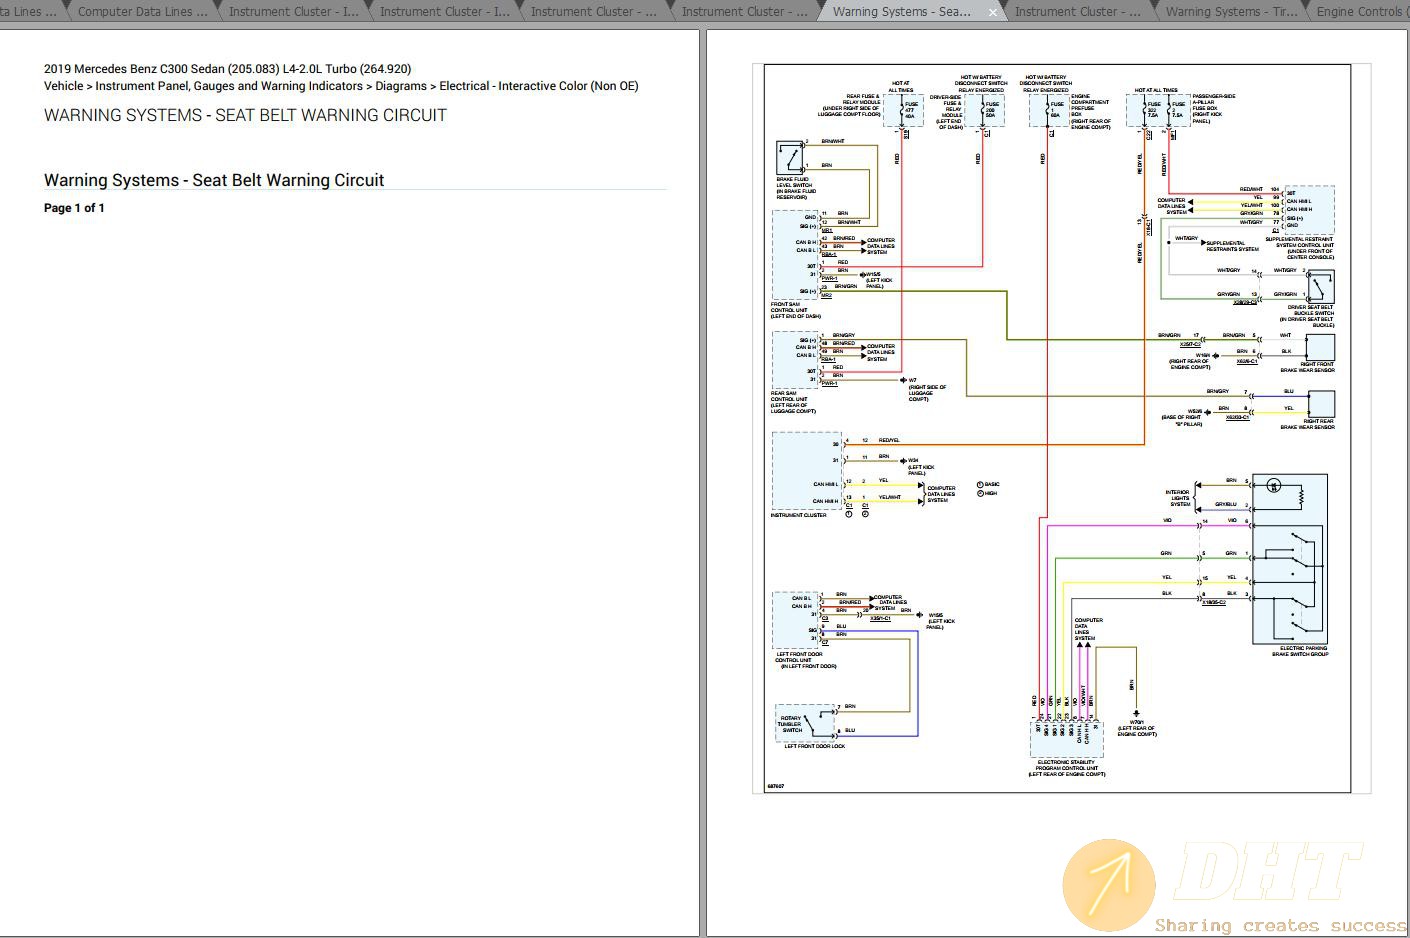Image resolution: width=1410 pixels, height=938 pixels.
Task: Click the 60A fuse in engine compartment prefuse box
Action: 1056,110
